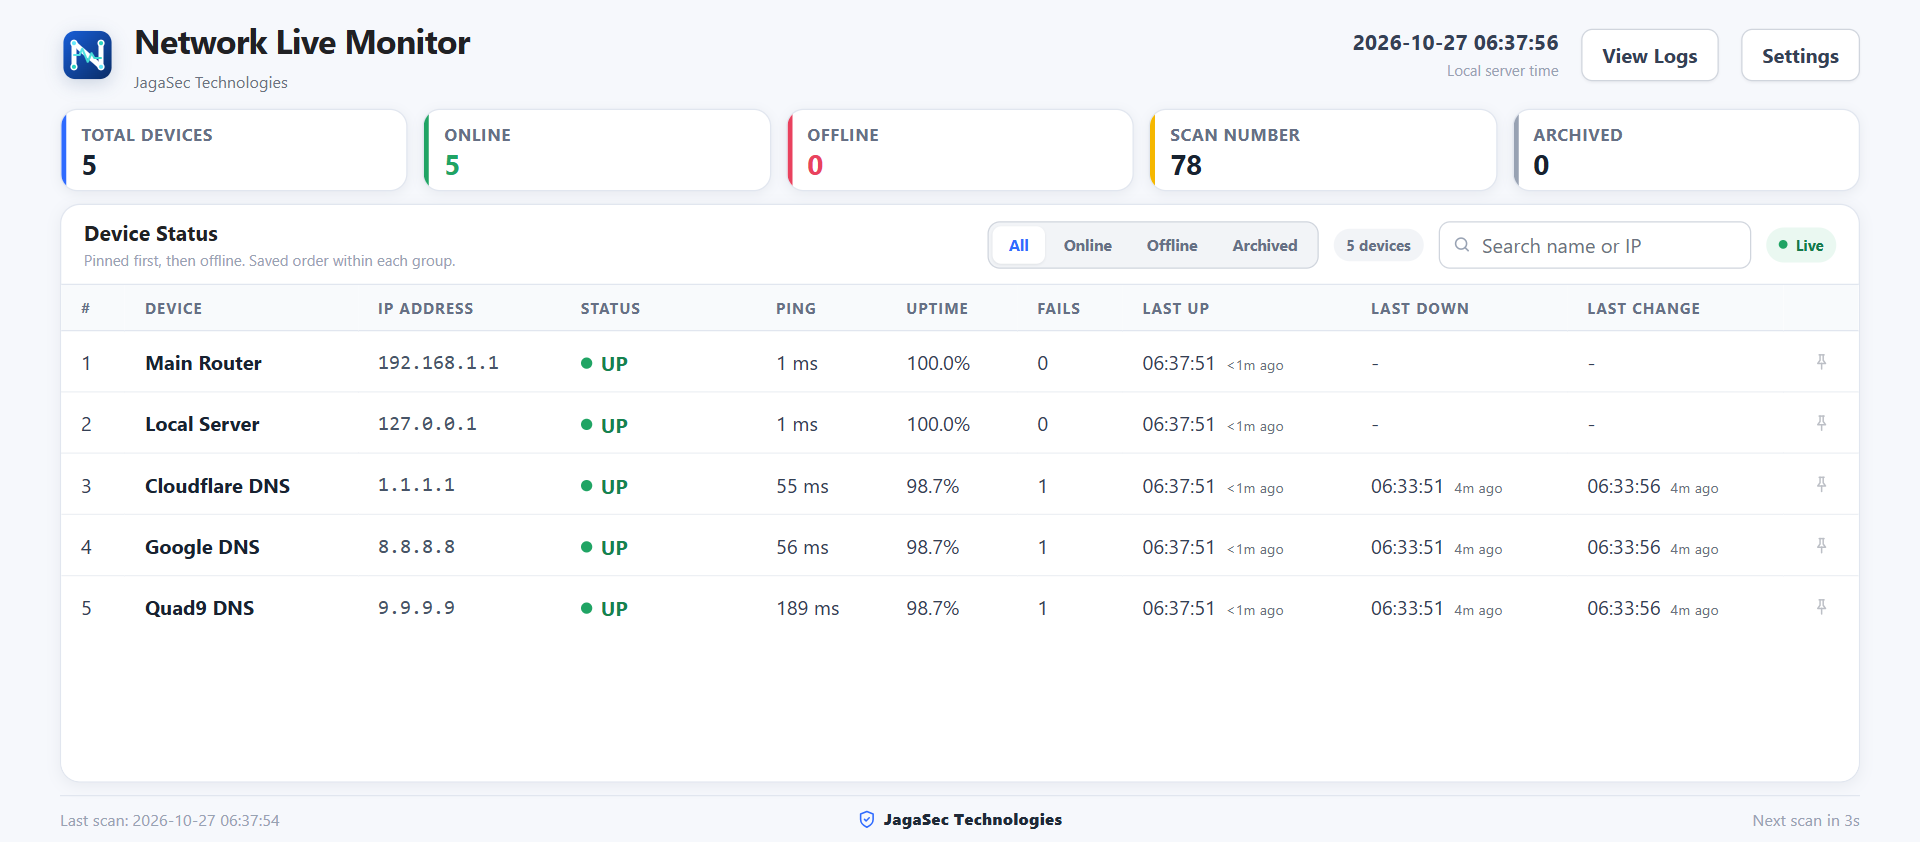The height and width of the screenshot is (842, 1920).
Task: Select the Local Server device name
Action: click(x=202, y=424)
